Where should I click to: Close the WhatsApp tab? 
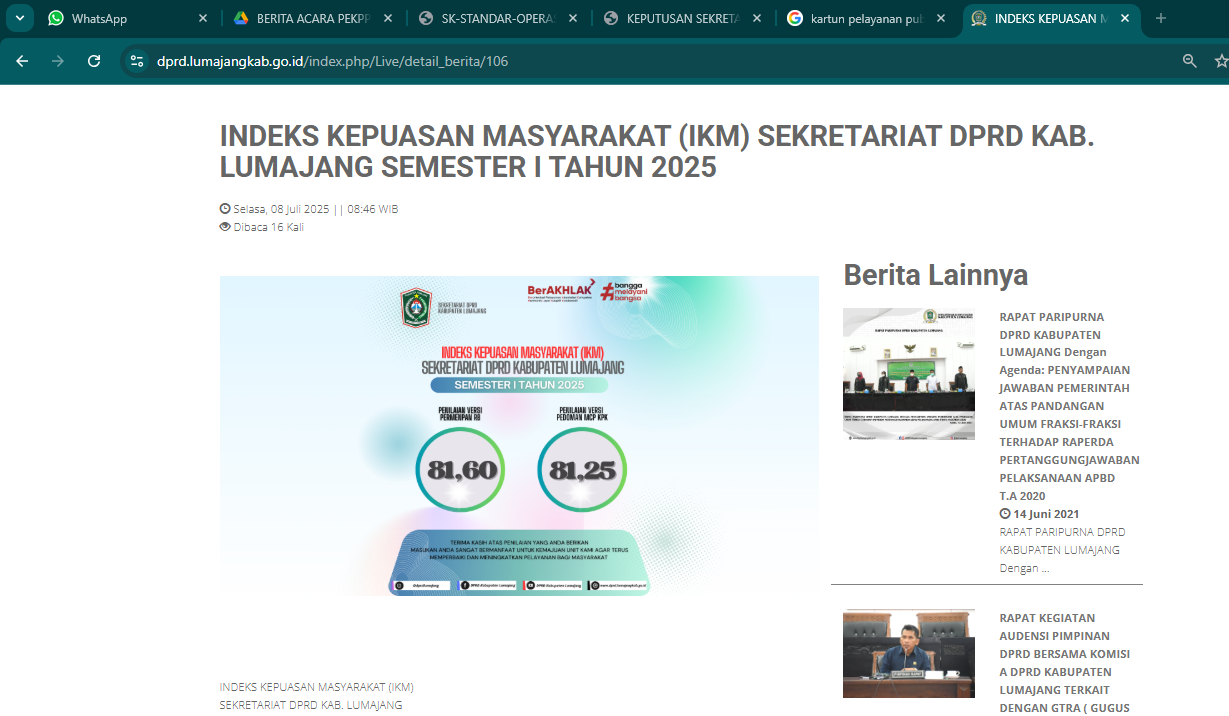[203, 18]
